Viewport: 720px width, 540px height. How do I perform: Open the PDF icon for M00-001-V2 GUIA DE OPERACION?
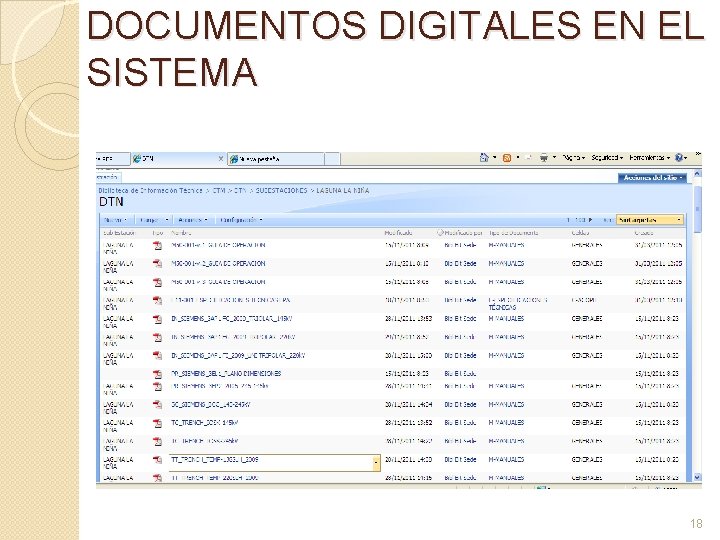click(x=158, y=264)
